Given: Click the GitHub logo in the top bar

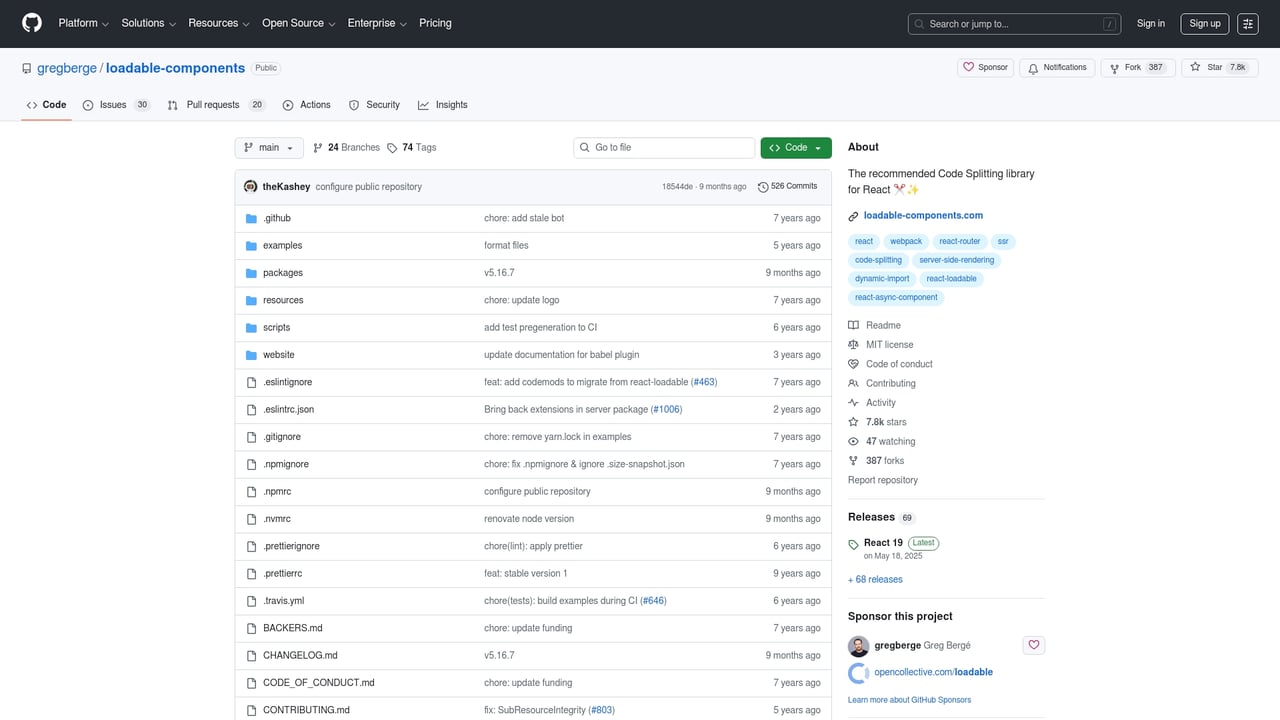Looking at the screenshot, I should 31,23.
